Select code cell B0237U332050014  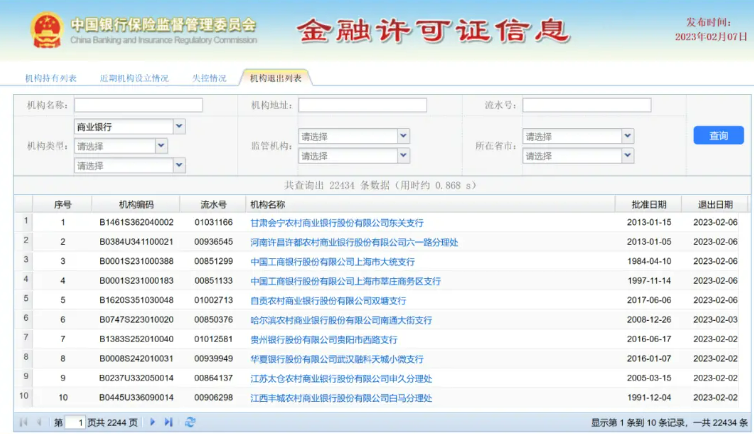coord(137,378)
